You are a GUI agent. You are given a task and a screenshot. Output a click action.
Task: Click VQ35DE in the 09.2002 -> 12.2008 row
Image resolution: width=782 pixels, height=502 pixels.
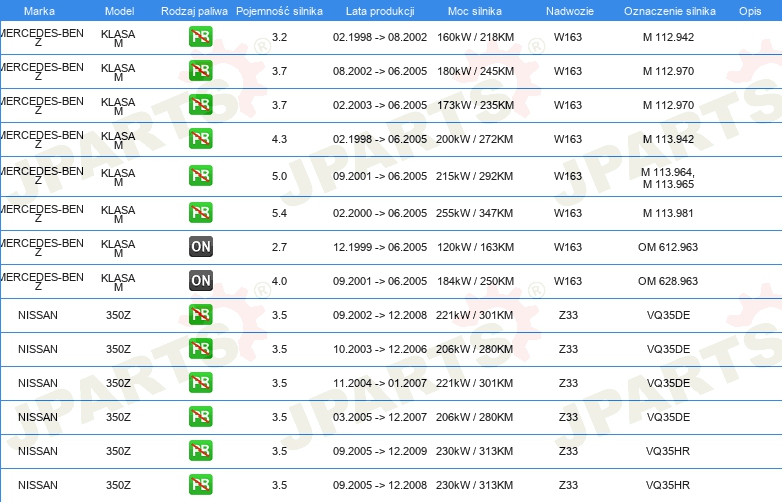pyautogui.click(x=668, y=315)
